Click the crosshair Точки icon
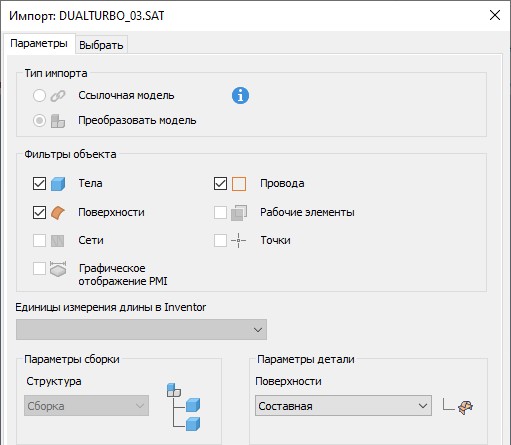Viewport: 511px width, 445px height. tap(239, 240)
